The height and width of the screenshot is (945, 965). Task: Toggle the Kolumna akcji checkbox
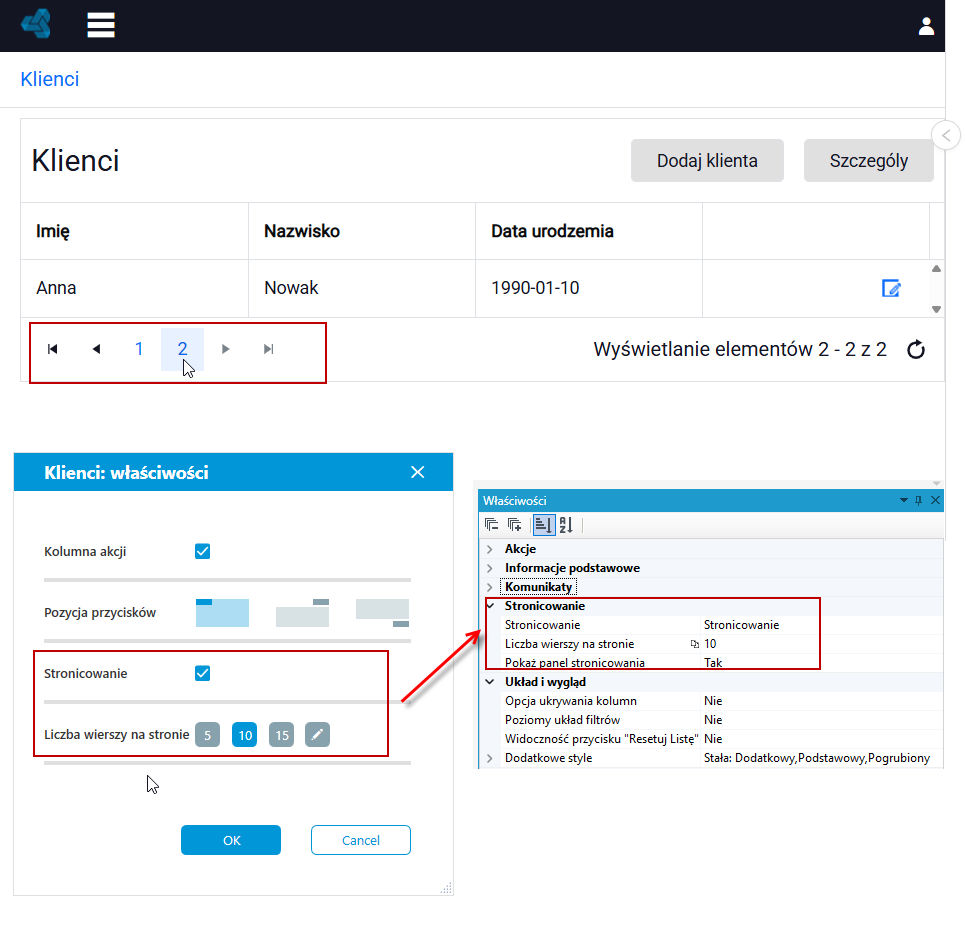202,551
